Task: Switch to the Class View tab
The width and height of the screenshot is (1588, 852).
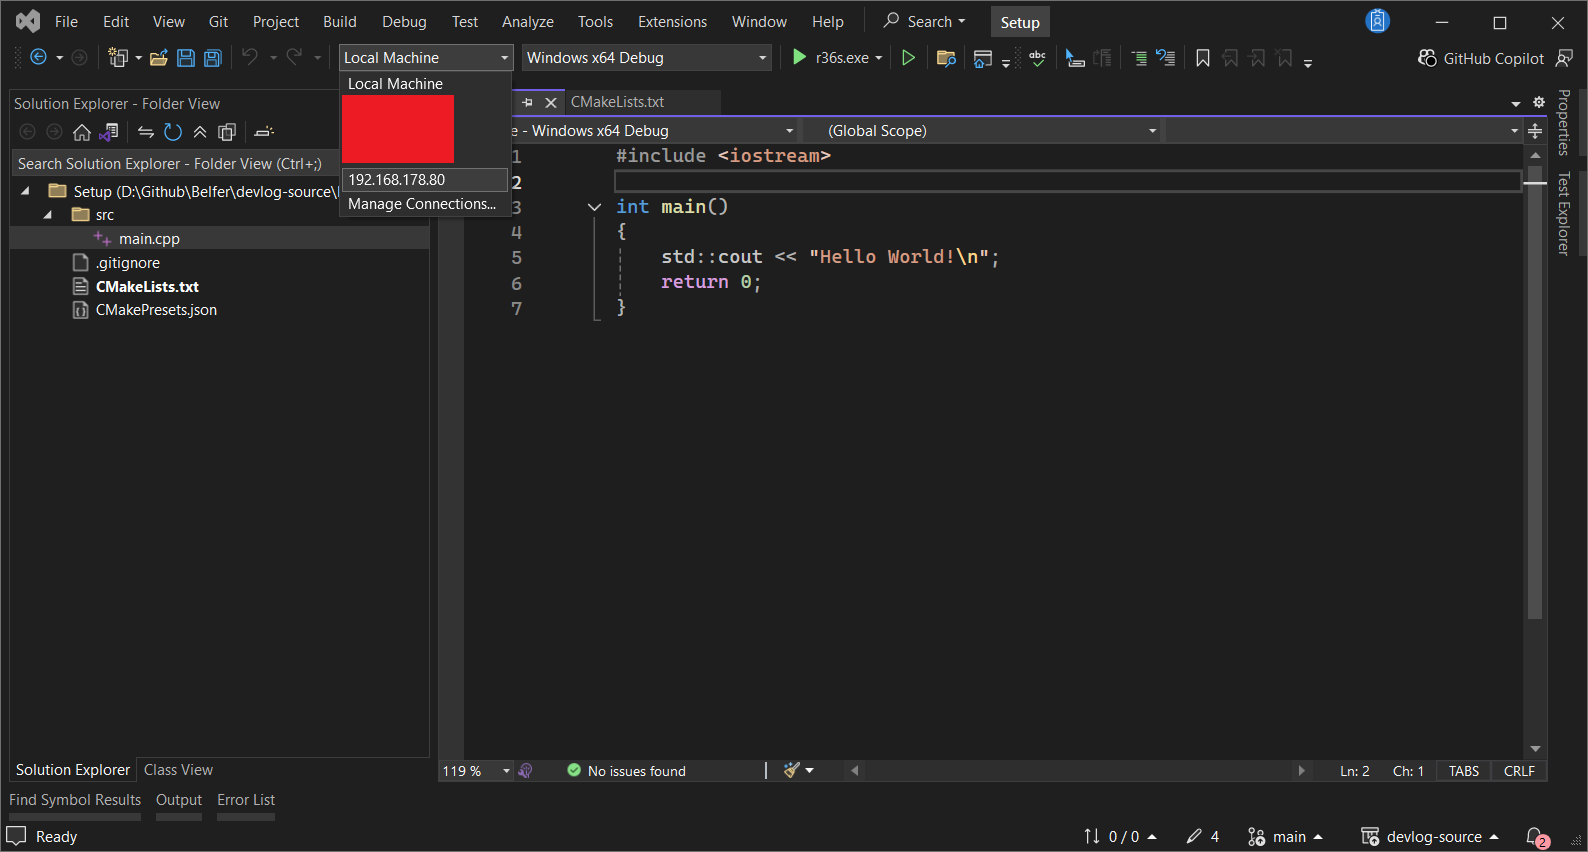Action: (x=178, y=770)
